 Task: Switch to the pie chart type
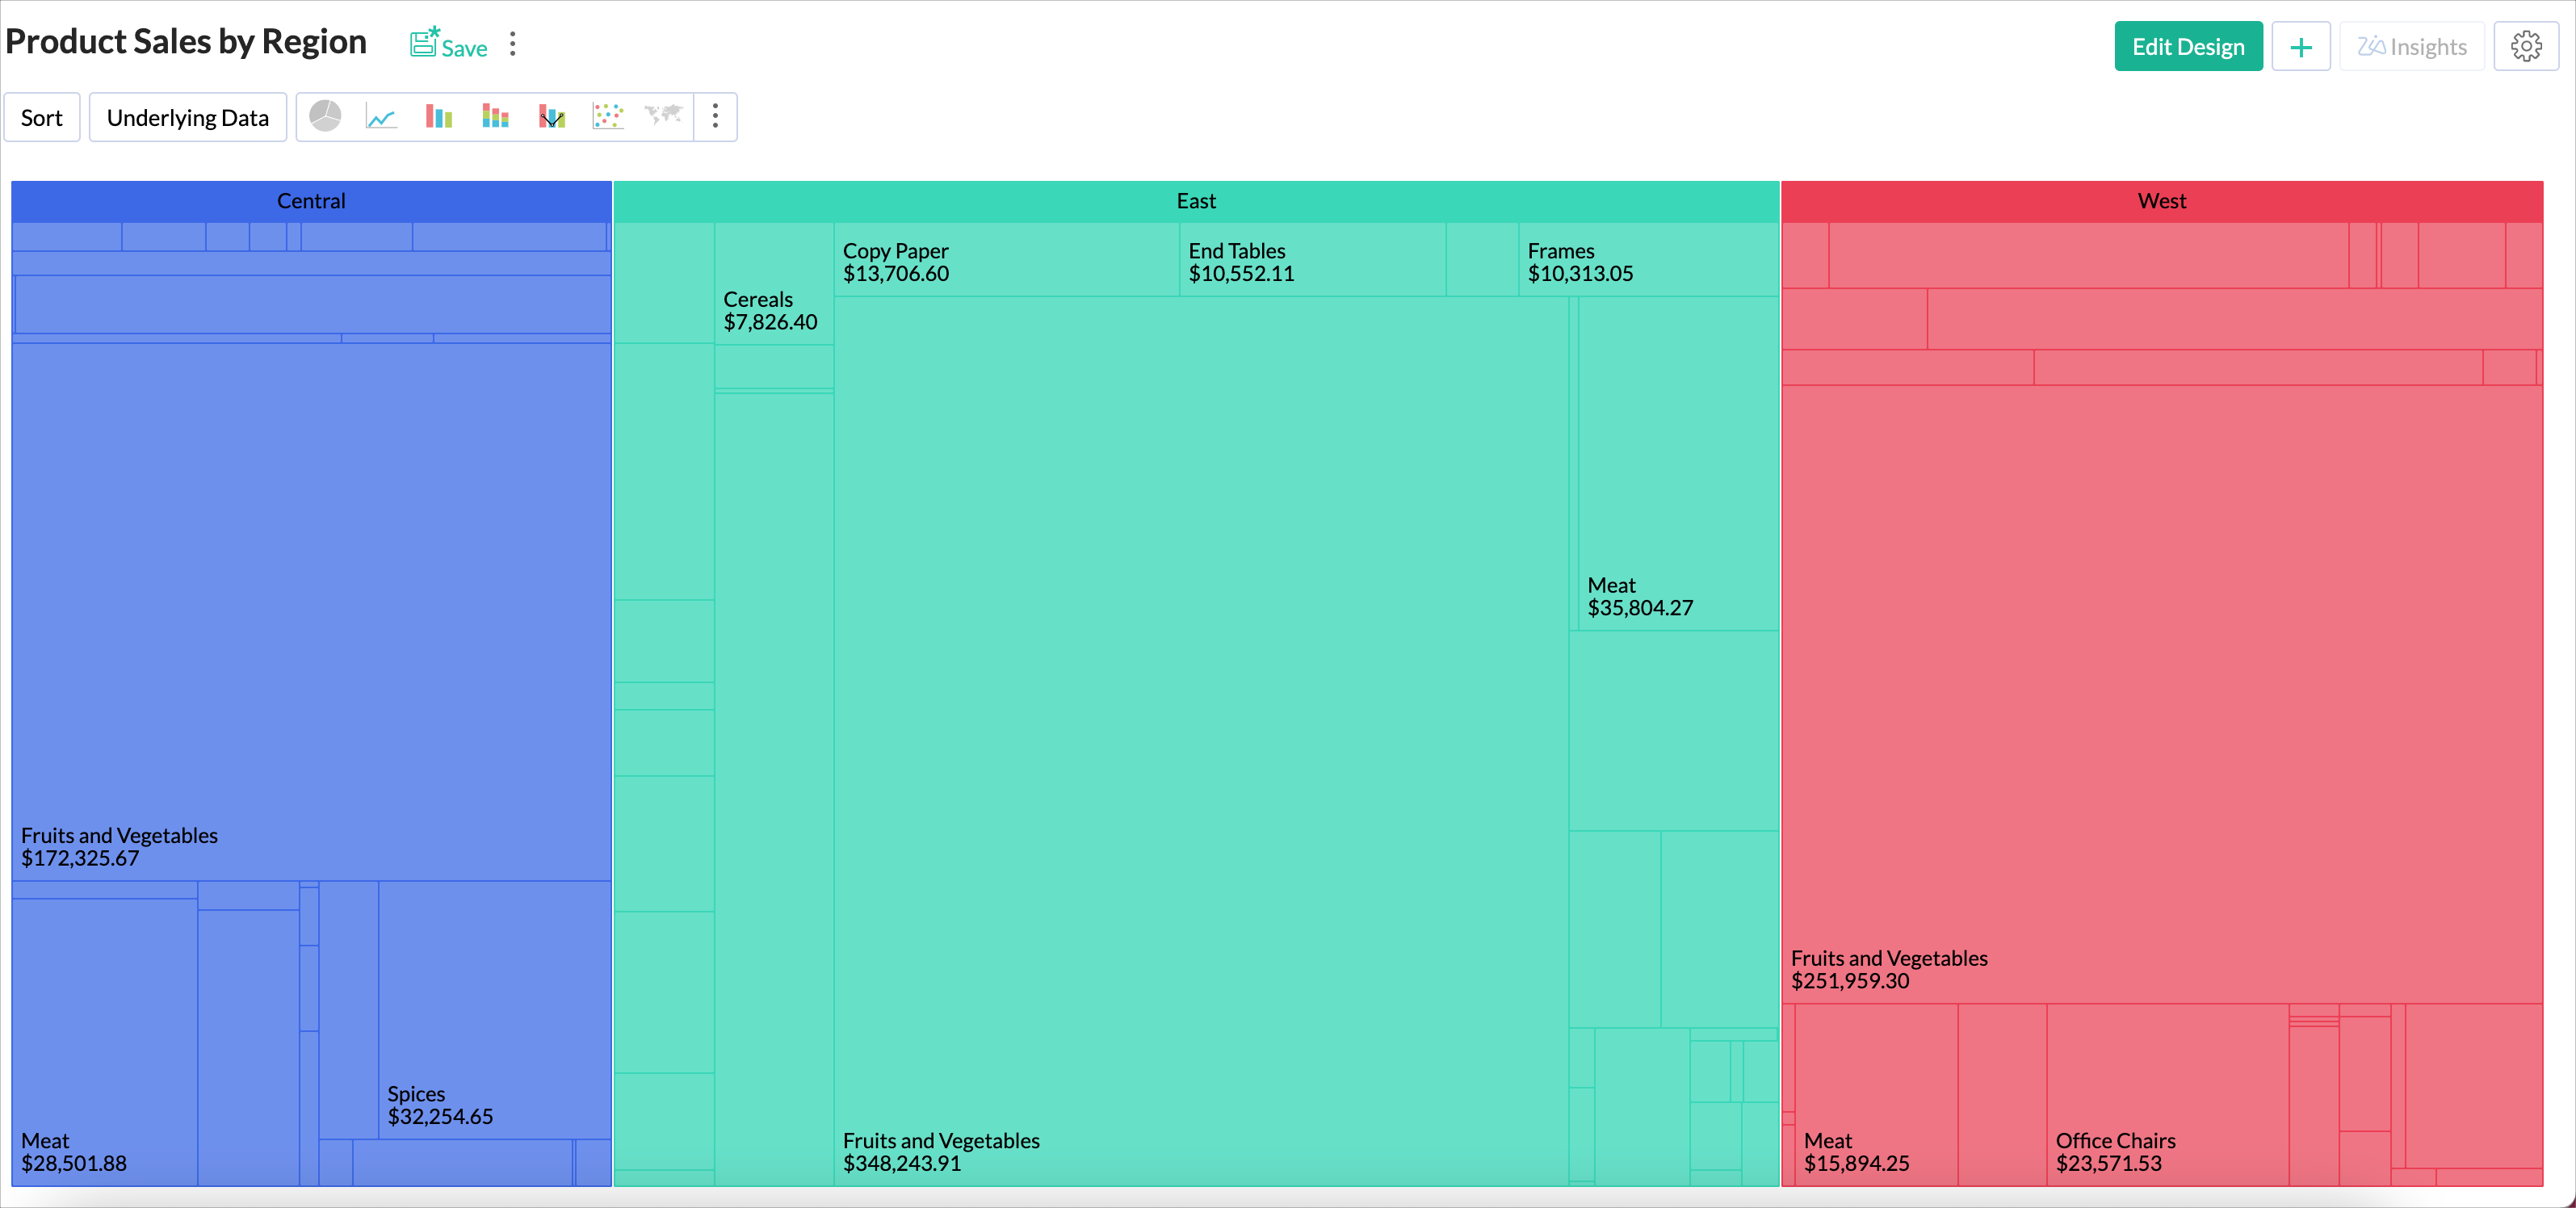(x=325, y=117)
